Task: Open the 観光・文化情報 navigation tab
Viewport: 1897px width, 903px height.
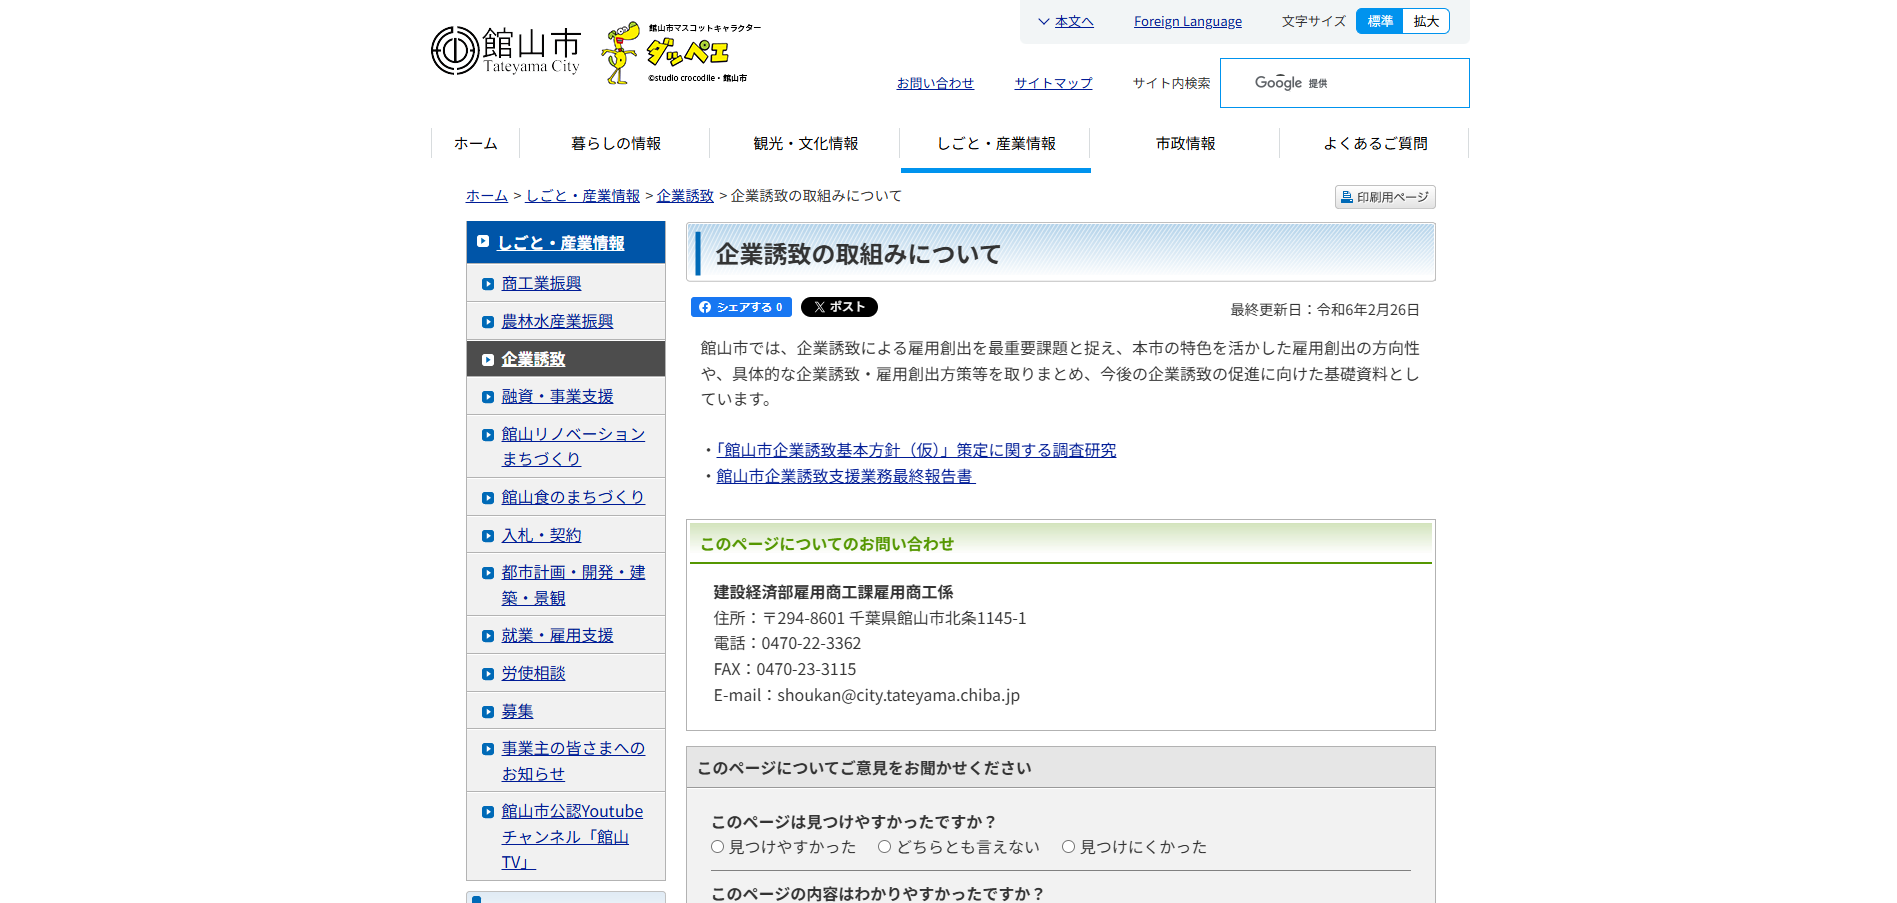Action: pyautogui.click(x=805, y=143)
